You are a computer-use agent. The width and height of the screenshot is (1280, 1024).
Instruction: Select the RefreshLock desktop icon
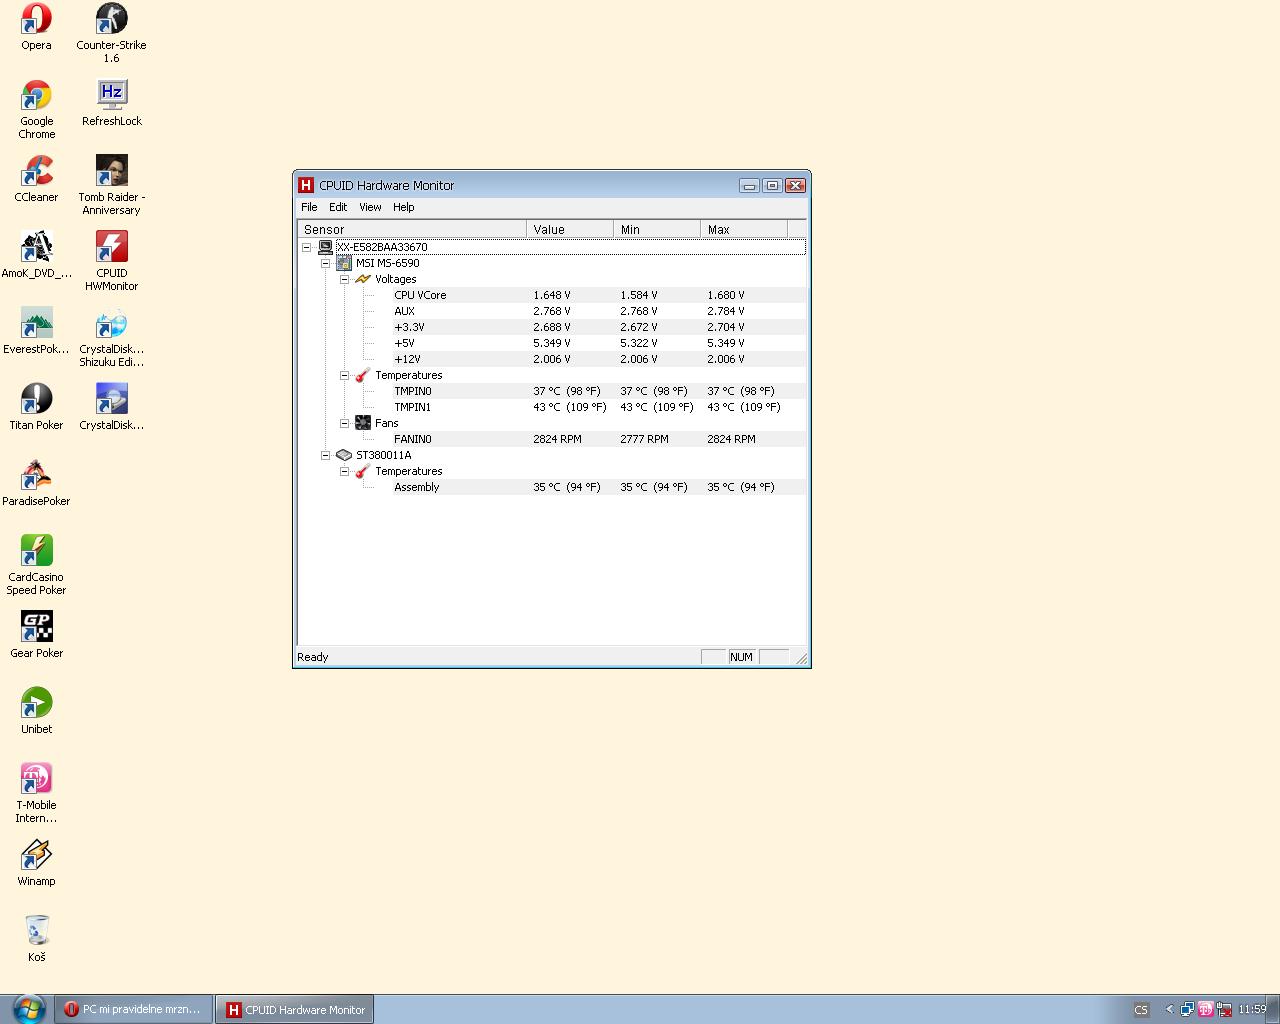[111, 103]
